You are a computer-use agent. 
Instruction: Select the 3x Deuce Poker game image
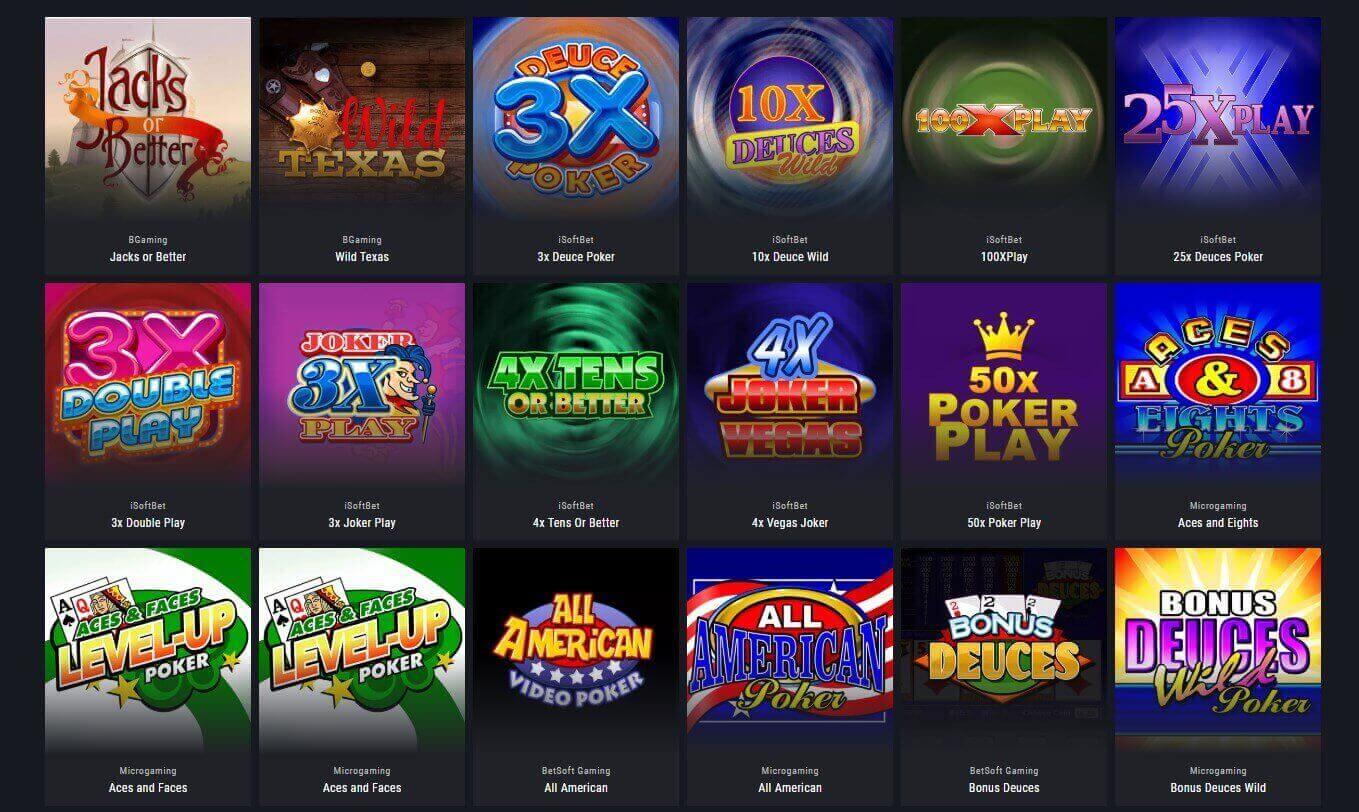pyautogui.click(x=576, y=120)
